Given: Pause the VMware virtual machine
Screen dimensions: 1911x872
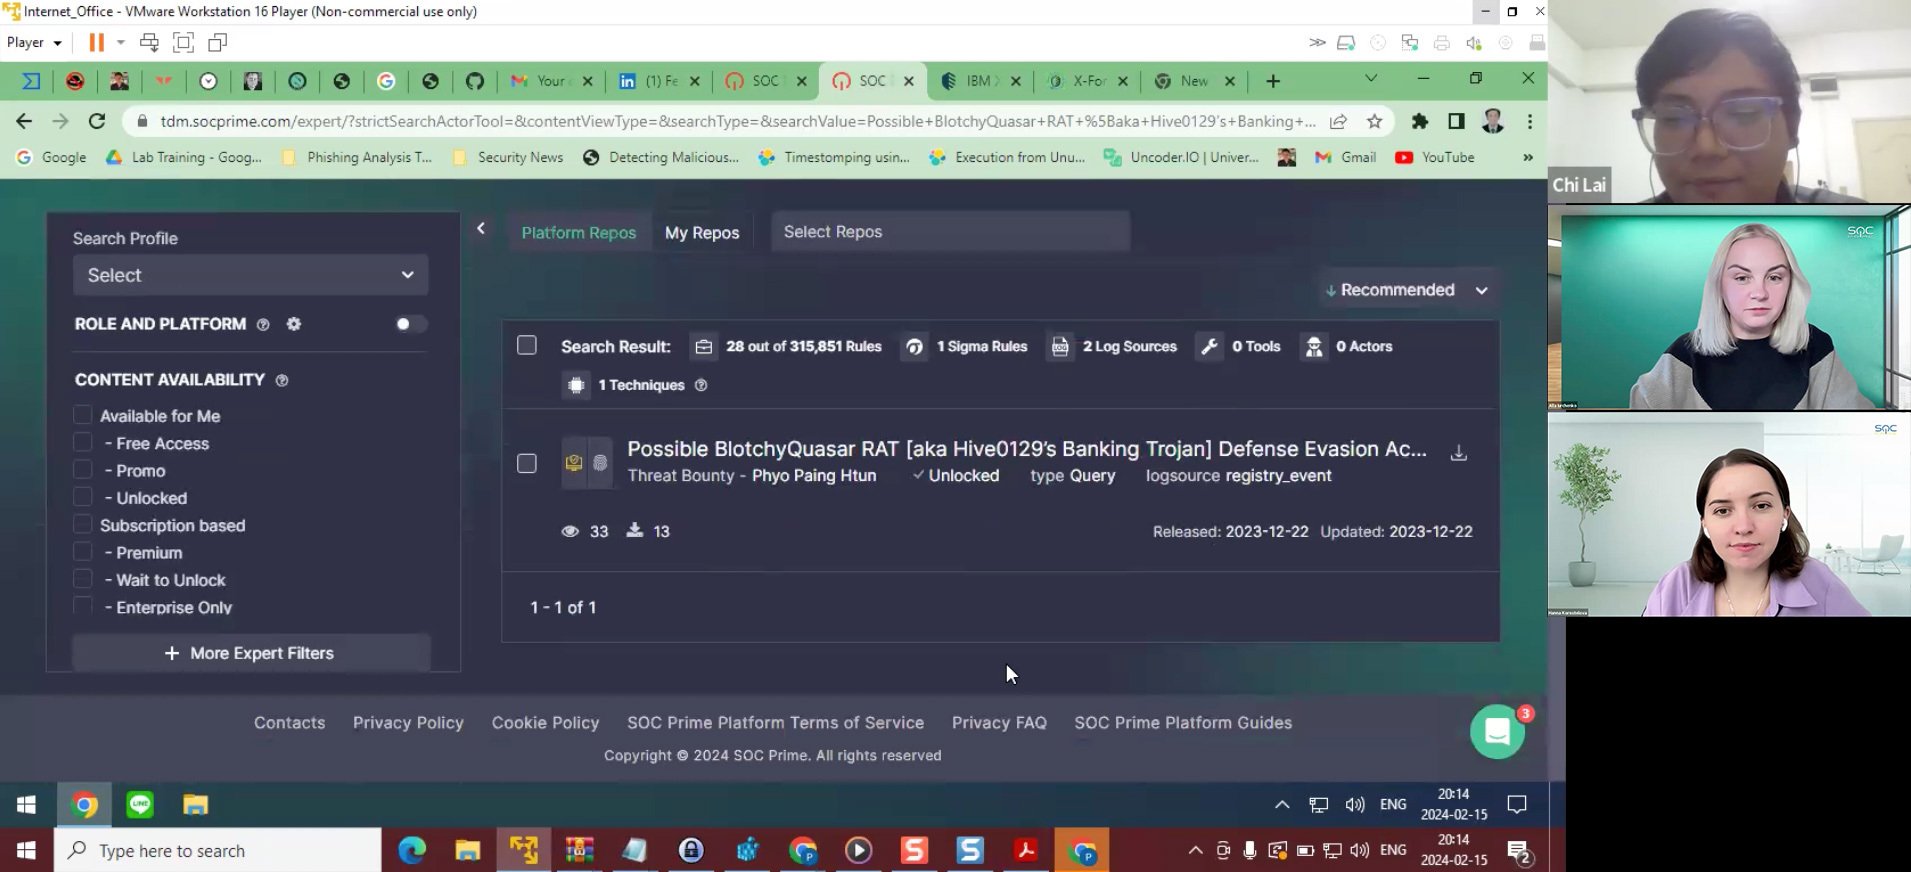Looking at the screenshot, I should pos(96,42).
